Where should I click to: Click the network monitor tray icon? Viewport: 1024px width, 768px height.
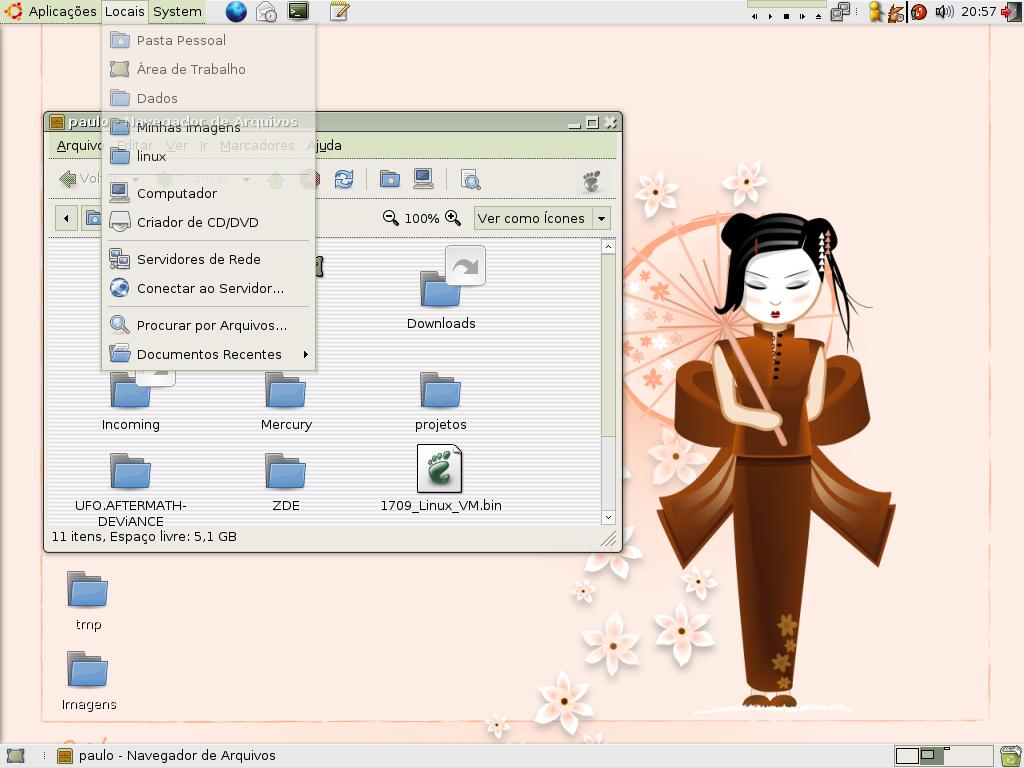click(x=840, y=12)
